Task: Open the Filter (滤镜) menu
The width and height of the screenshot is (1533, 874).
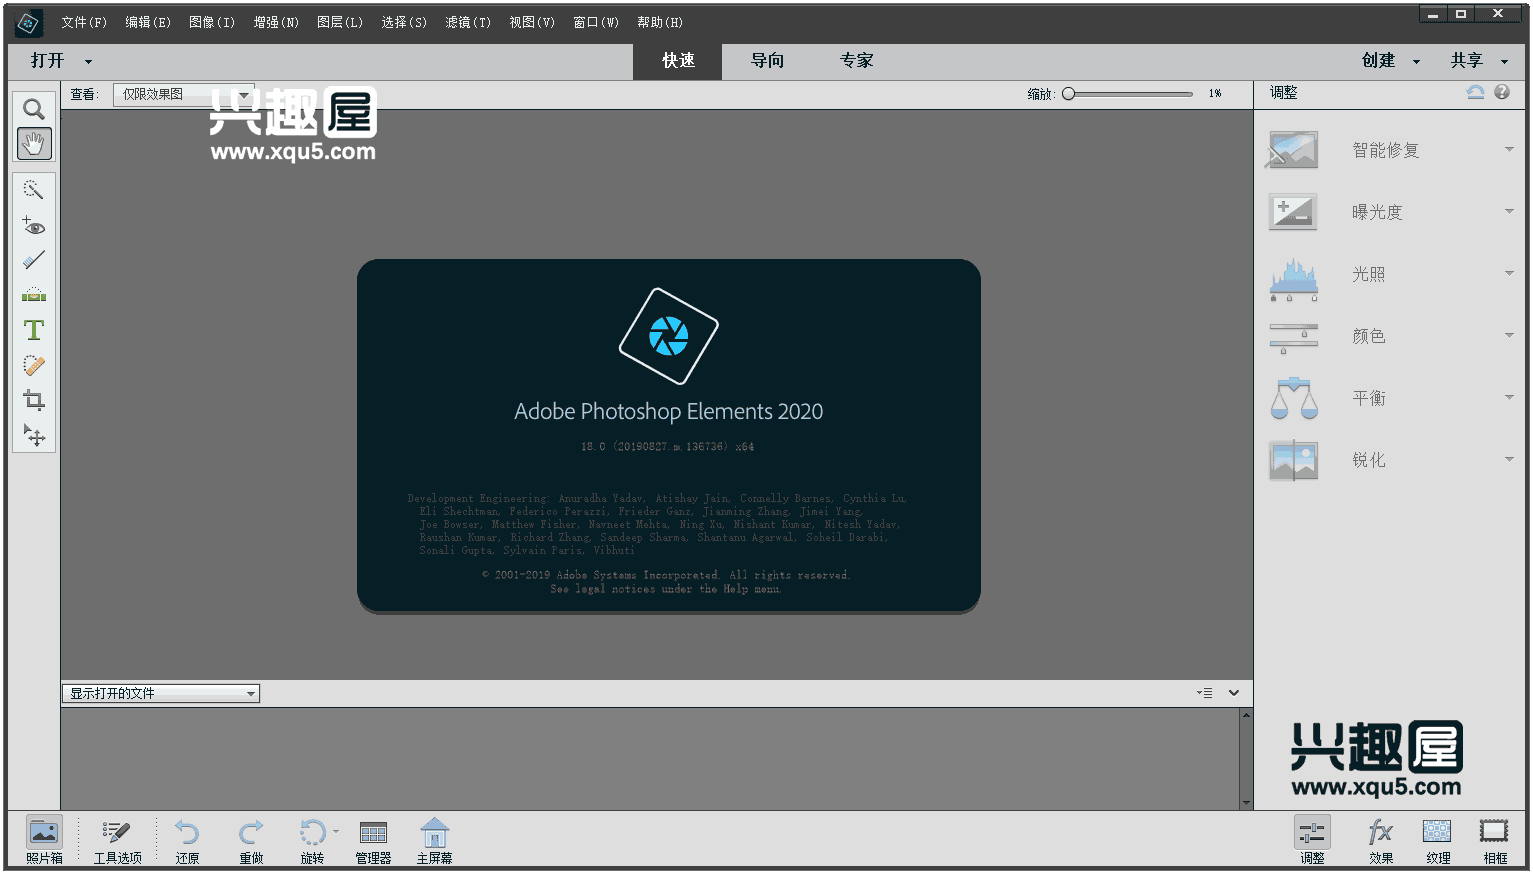Action: click(468, 22)
